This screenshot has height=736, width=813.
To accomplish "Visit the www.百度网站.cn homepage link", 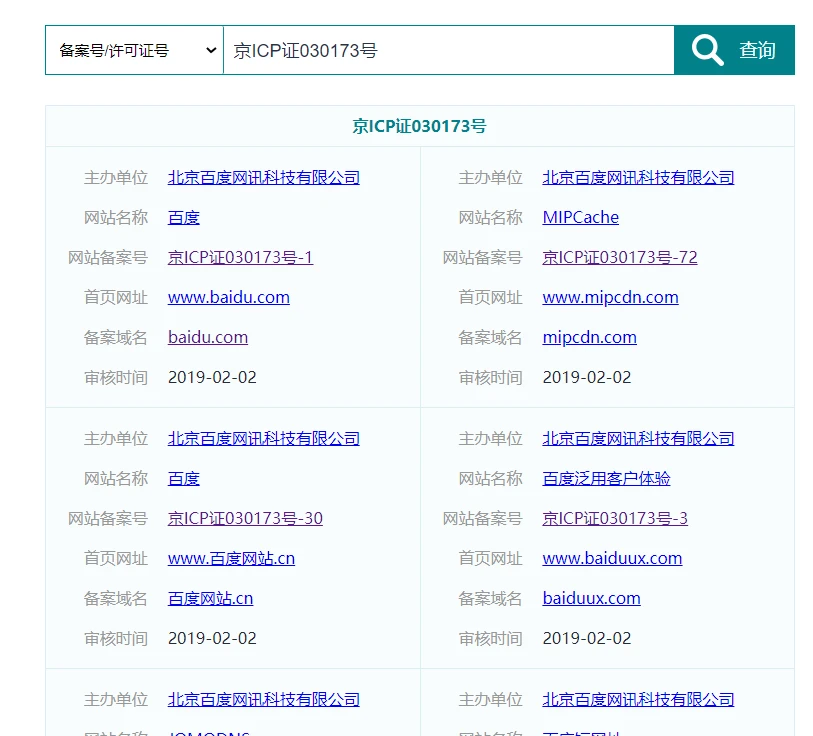I will [231, 558].
